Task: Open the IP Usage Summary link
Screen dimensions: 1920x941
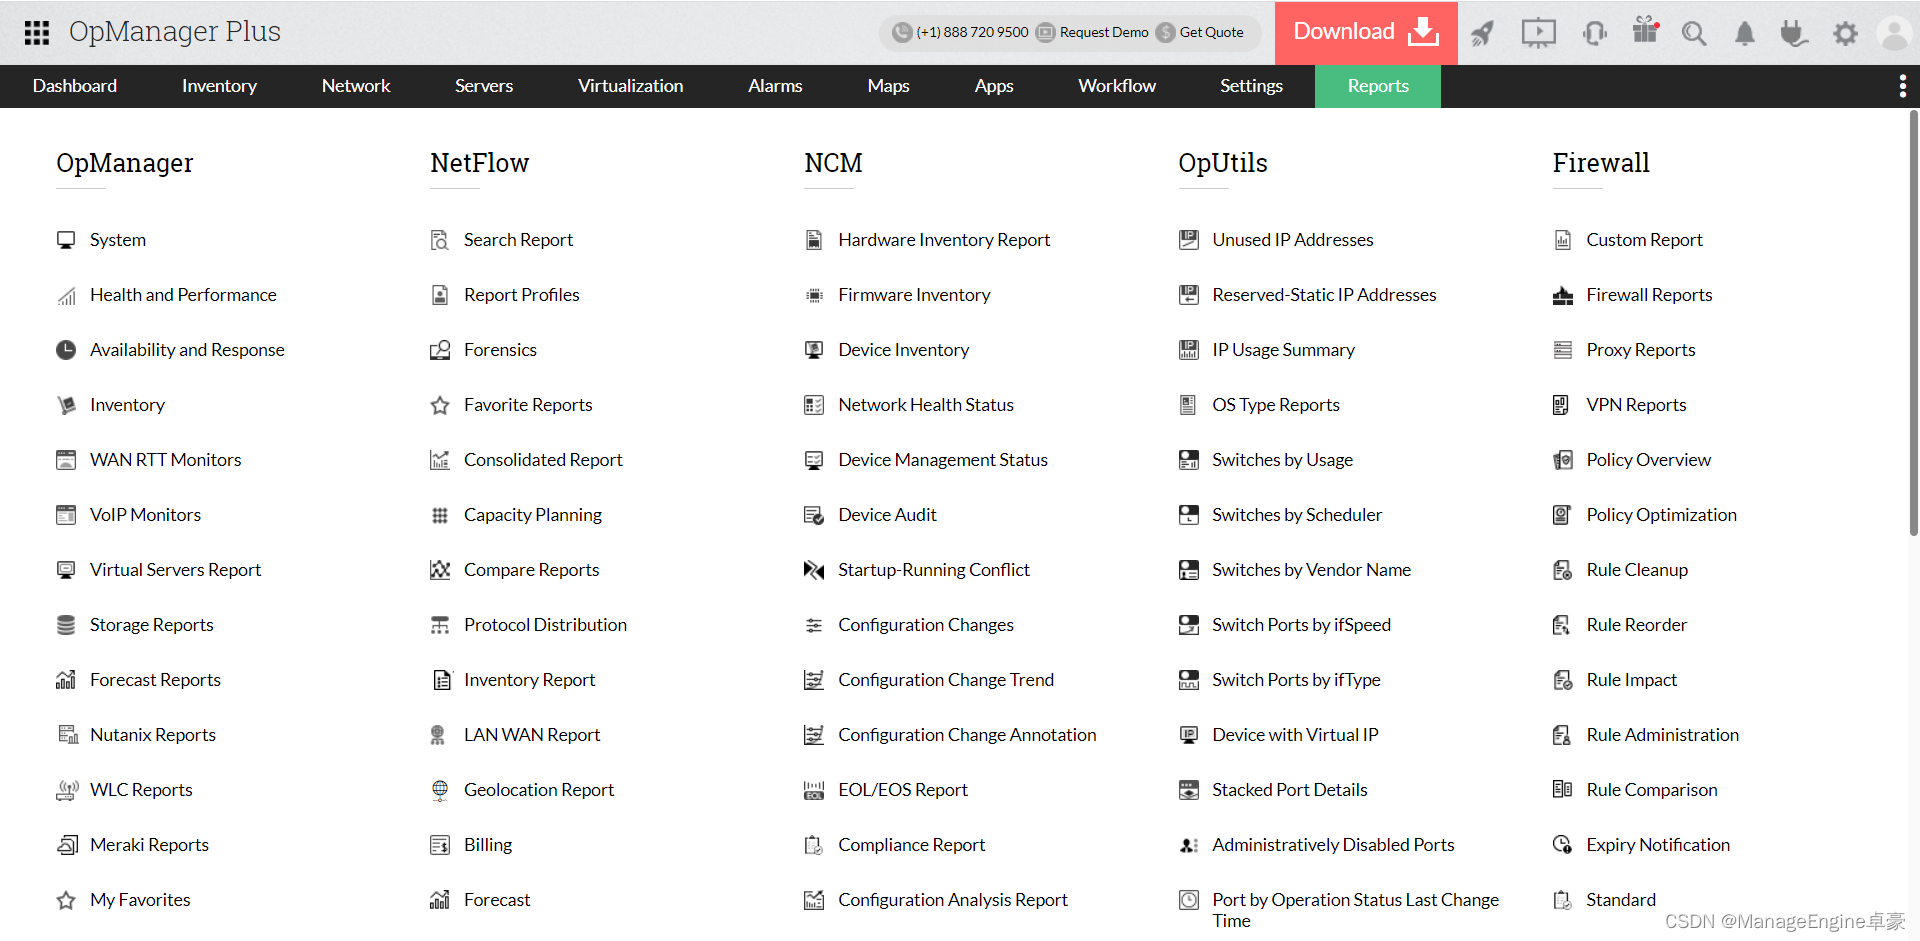Action: click(x=1283, y=350)
